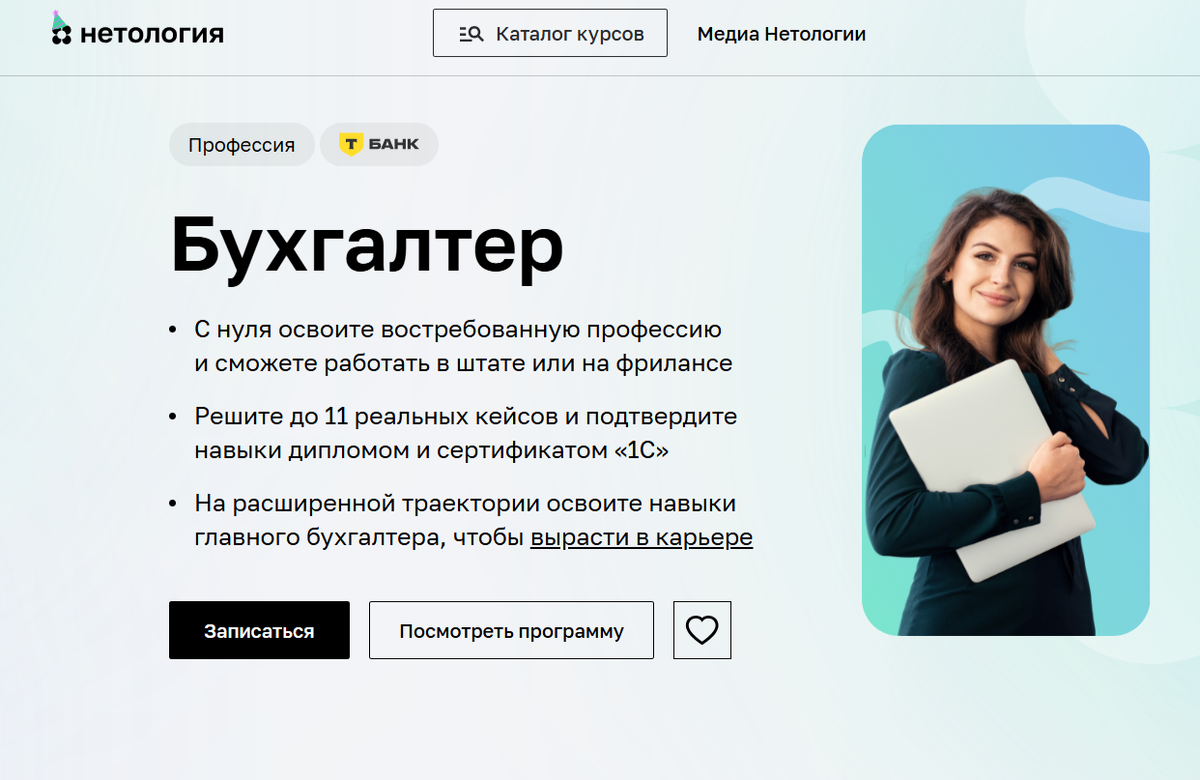Open Посмотреть программу

[511, 630]
